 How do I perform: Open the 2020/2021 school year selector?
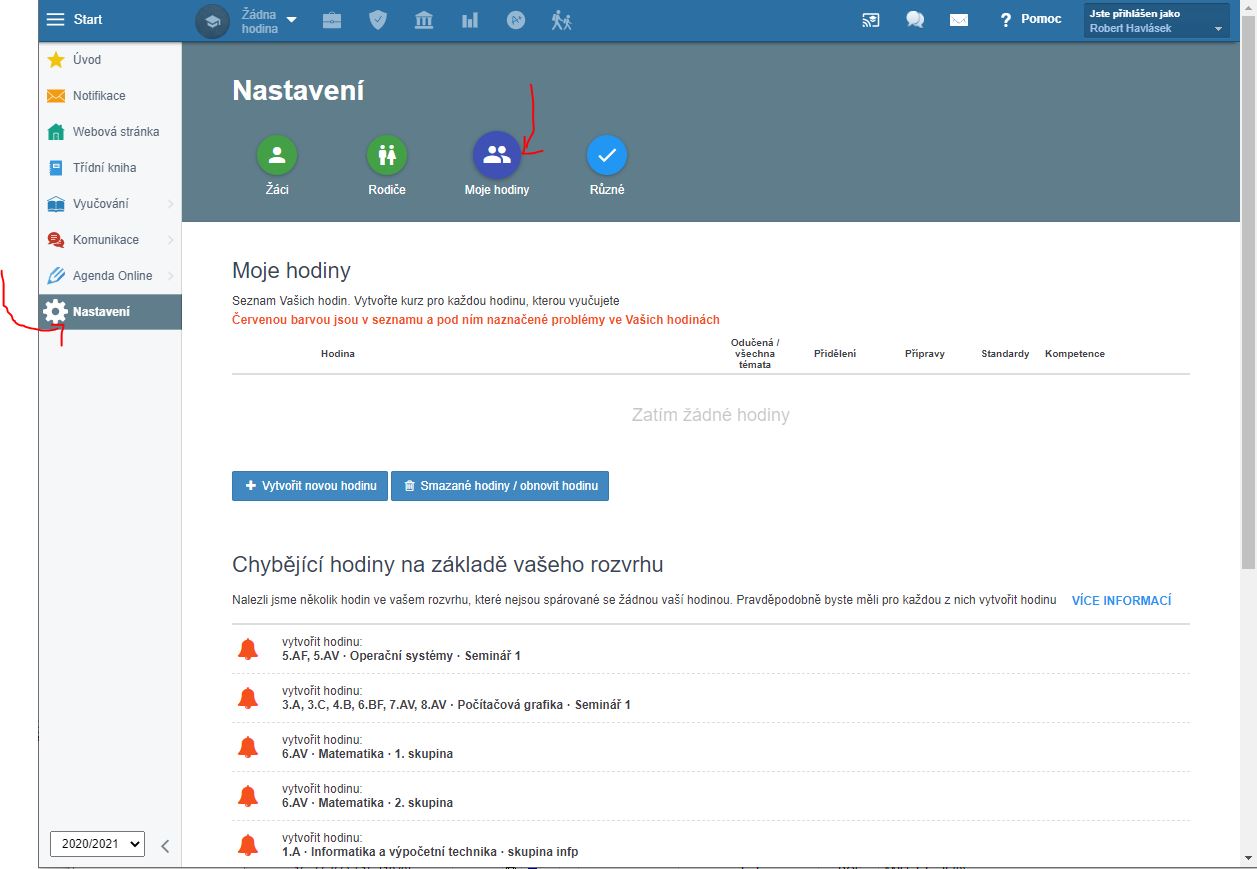(x=97, y=844)
